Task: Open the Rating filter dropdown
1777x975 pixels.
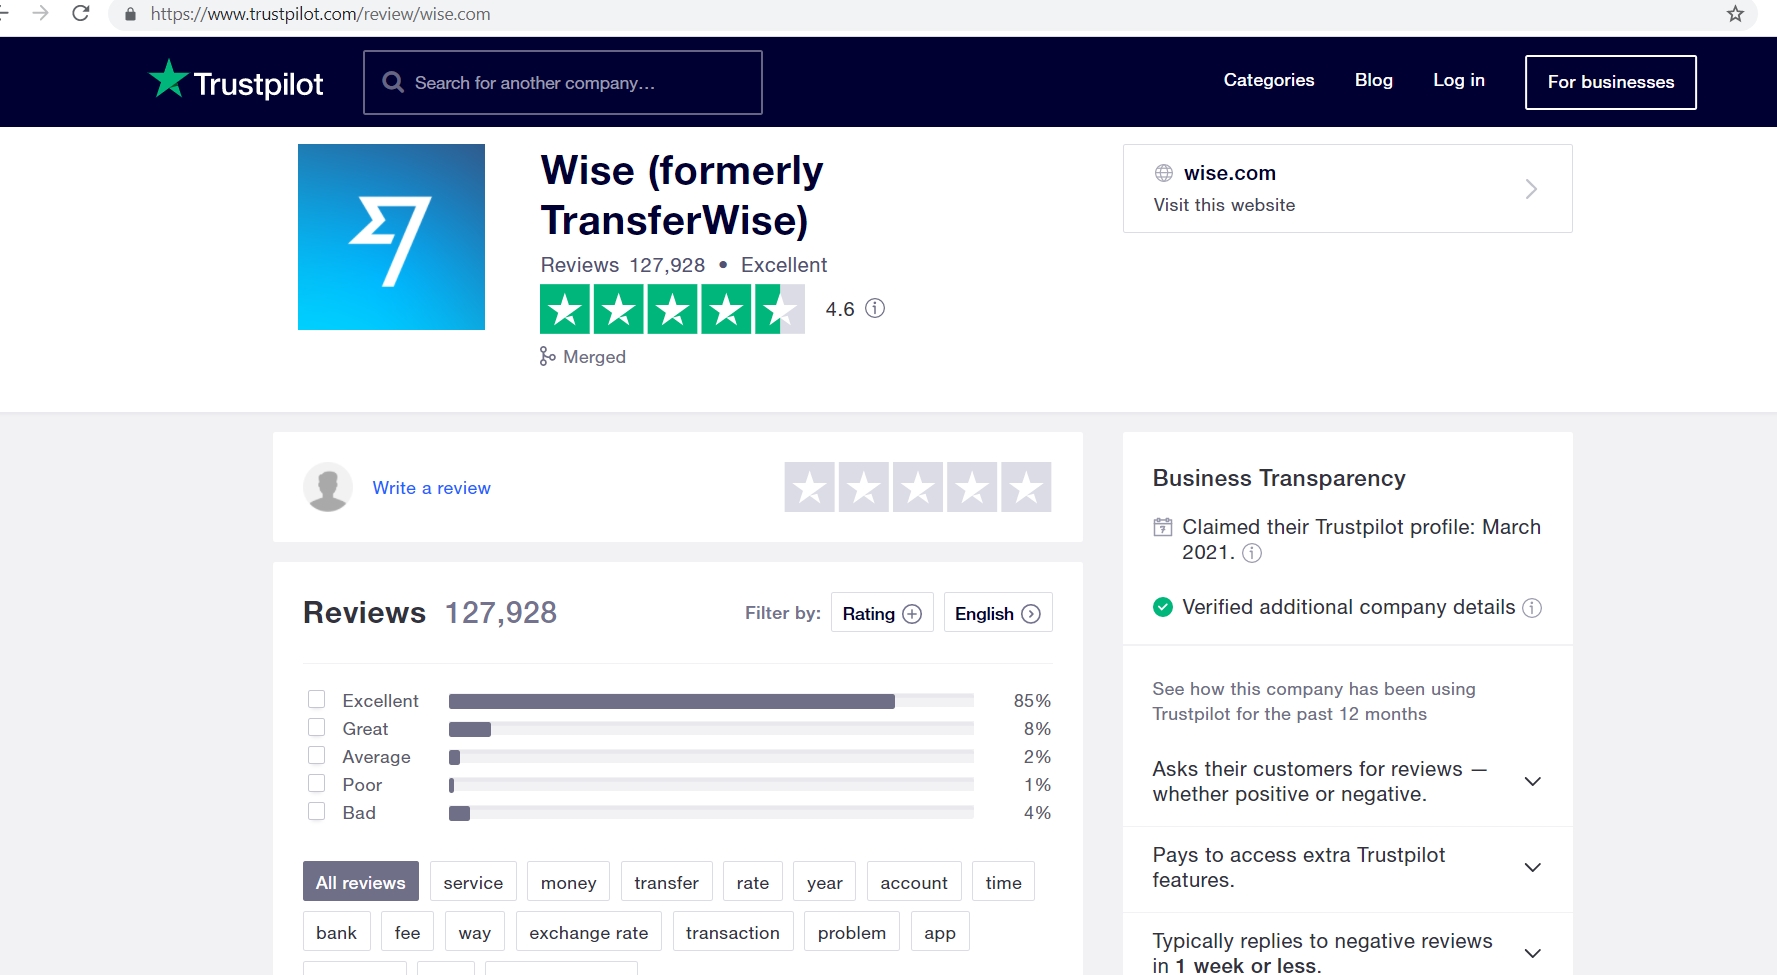Action: click(x=881, y=613)
